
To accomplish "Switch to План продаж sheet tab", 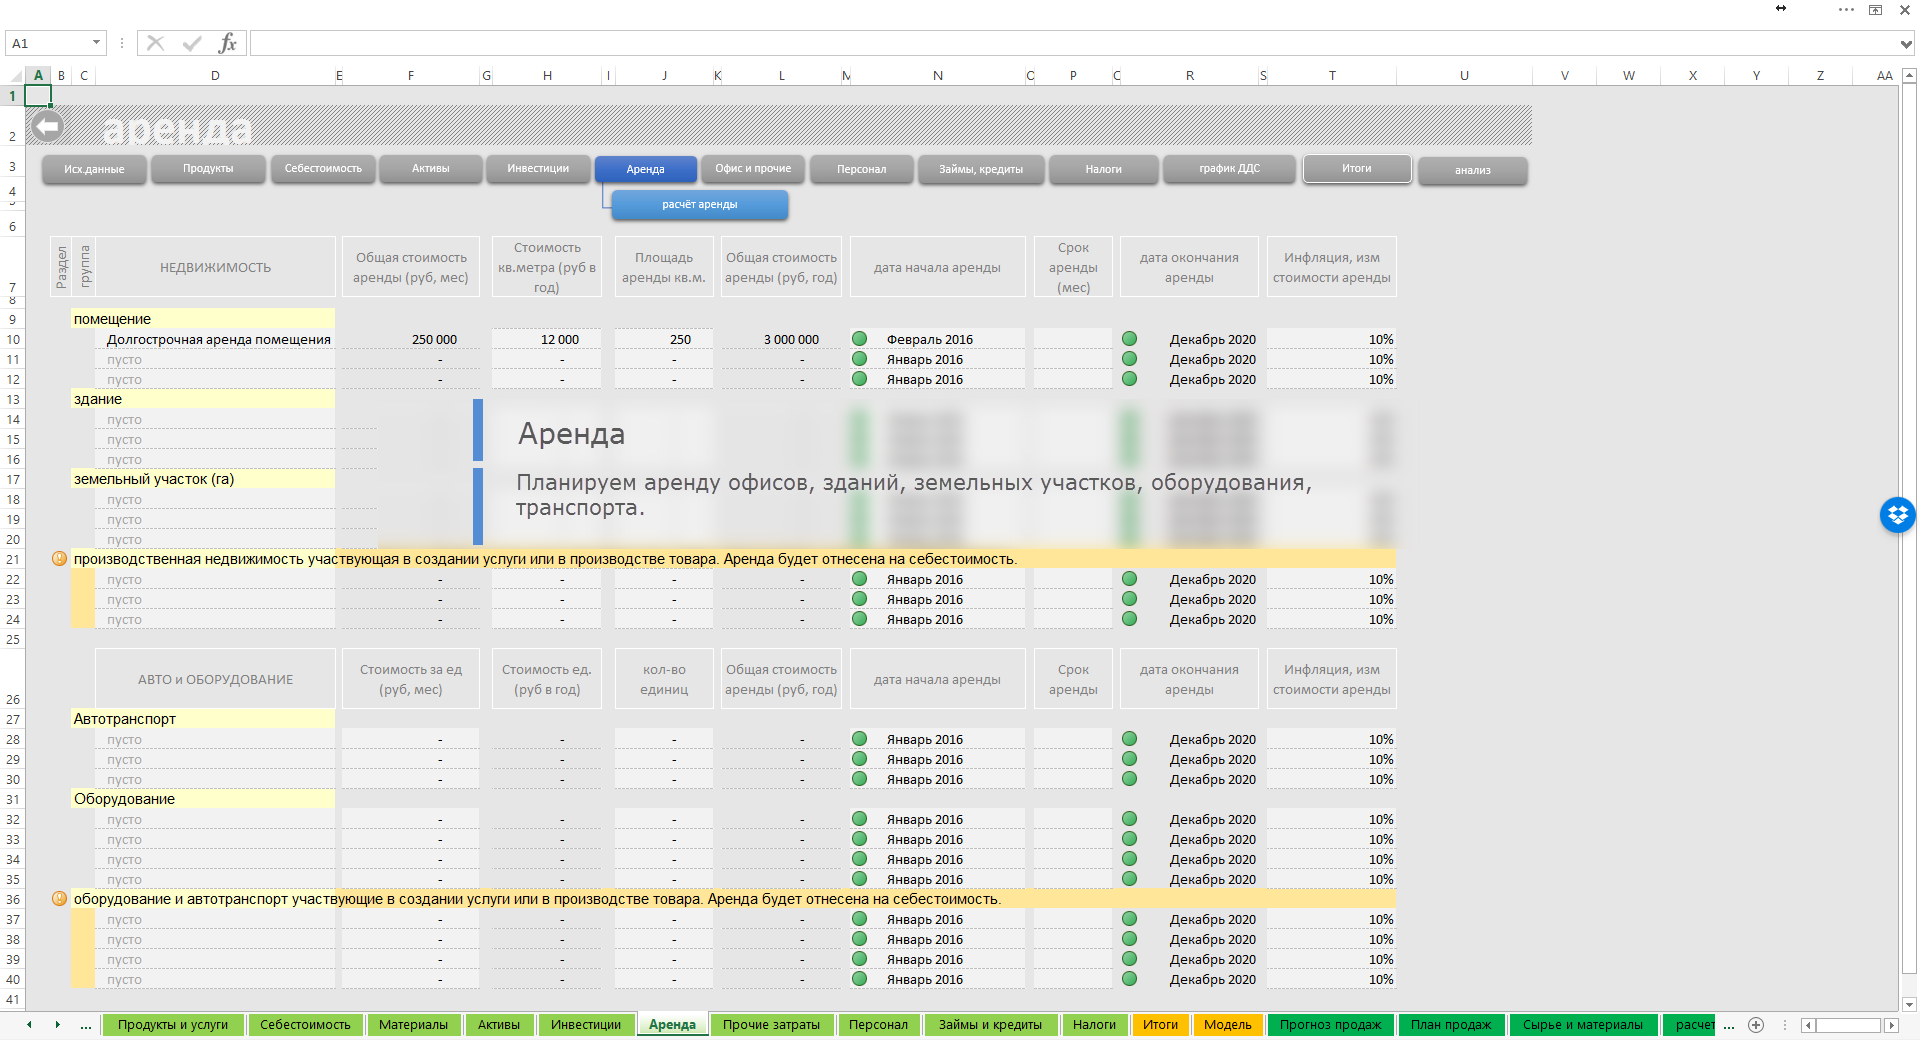I will click(x=1451, y=1025).
